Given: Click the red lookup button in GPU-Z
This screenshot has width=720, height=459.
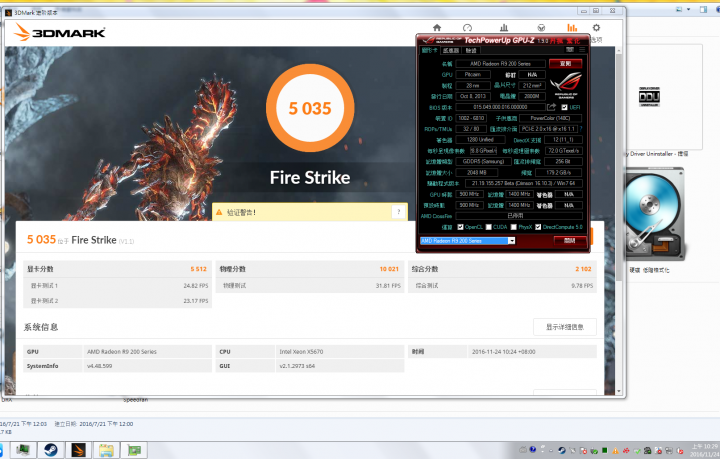Looking at the screenshot, I should pyautogui.click(x=566, y=63).
